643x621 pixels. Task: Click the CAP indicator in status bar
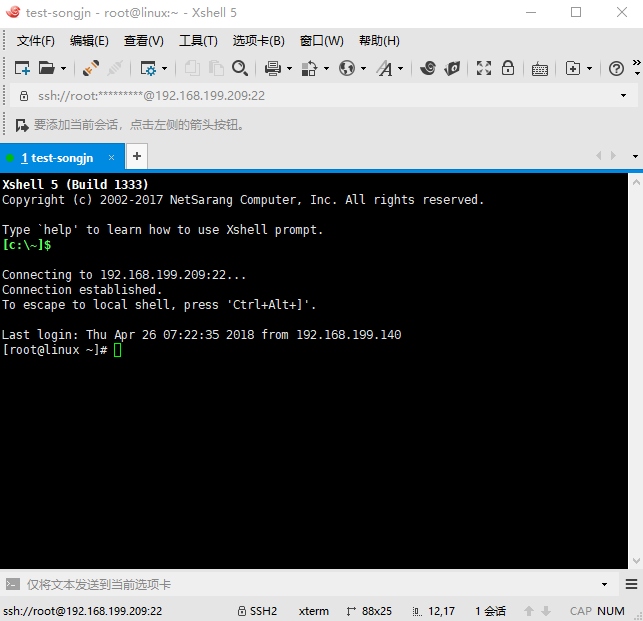pos(581,611)
